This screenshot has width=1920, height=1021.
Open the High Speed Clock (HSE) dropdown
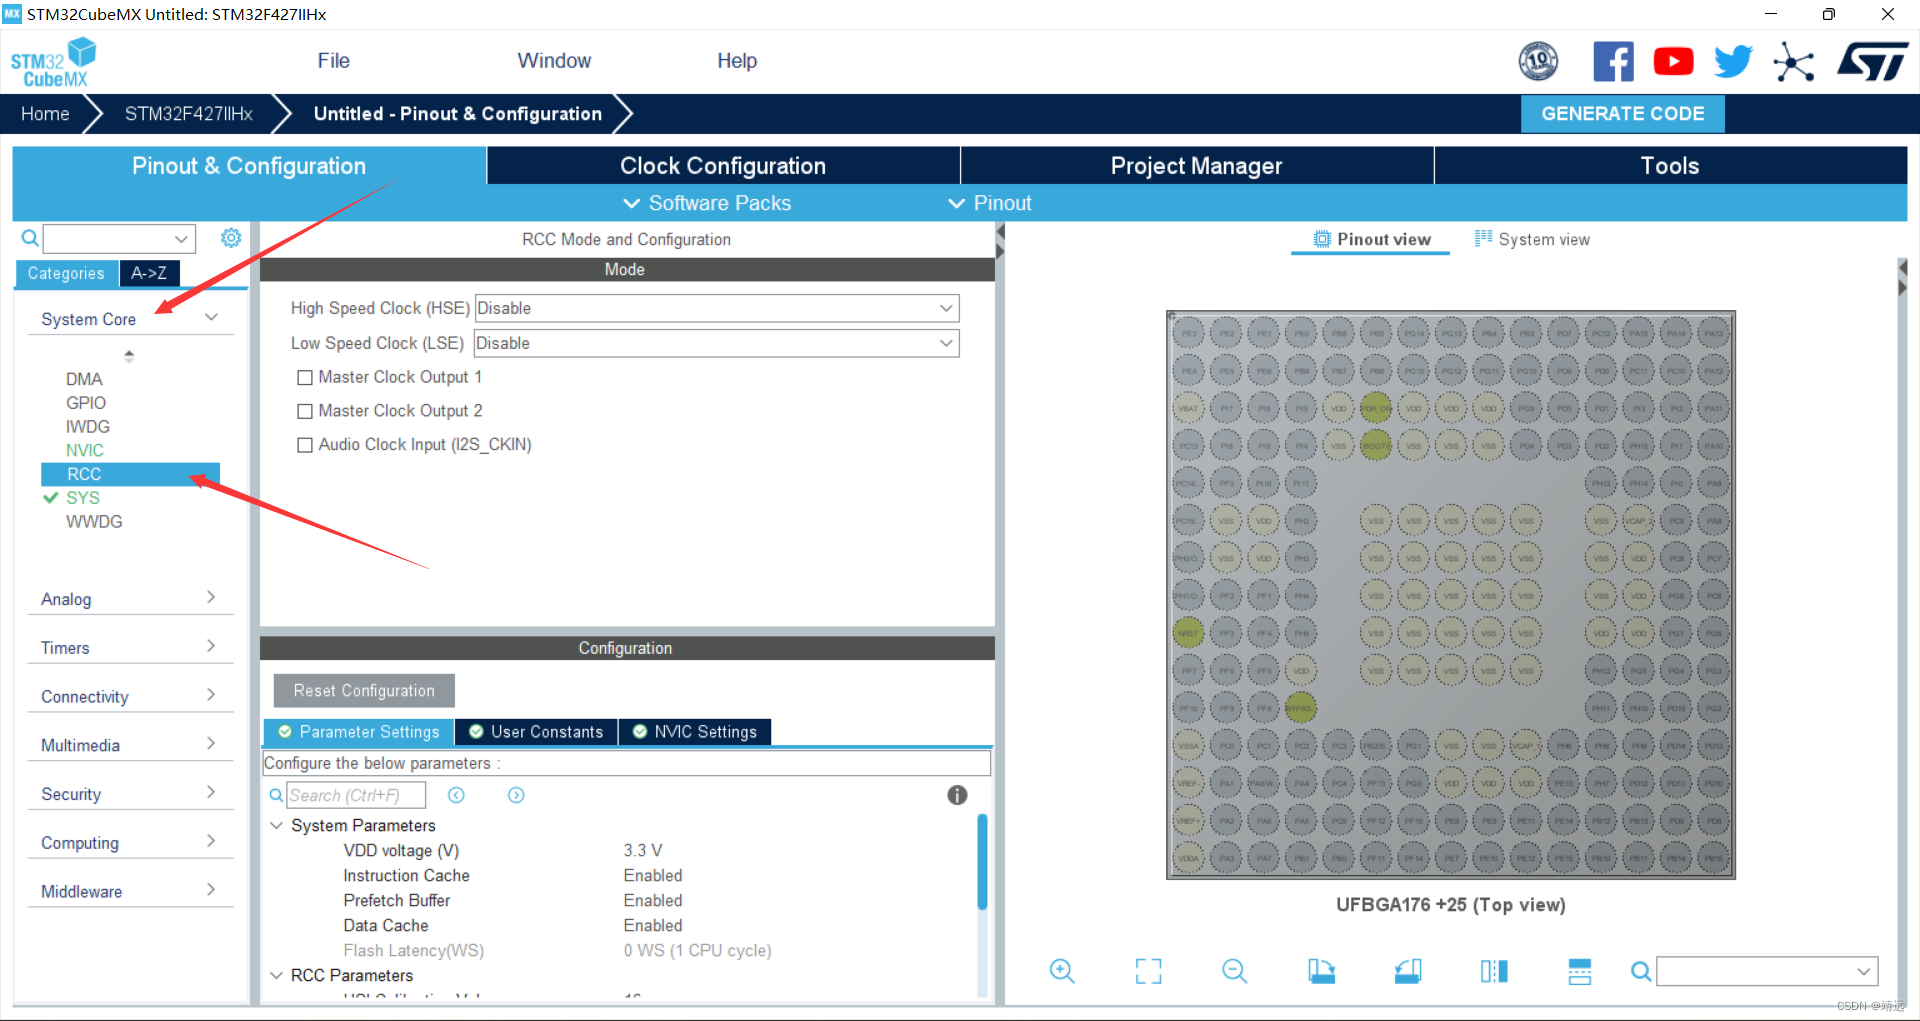click(x=717, y=308)
